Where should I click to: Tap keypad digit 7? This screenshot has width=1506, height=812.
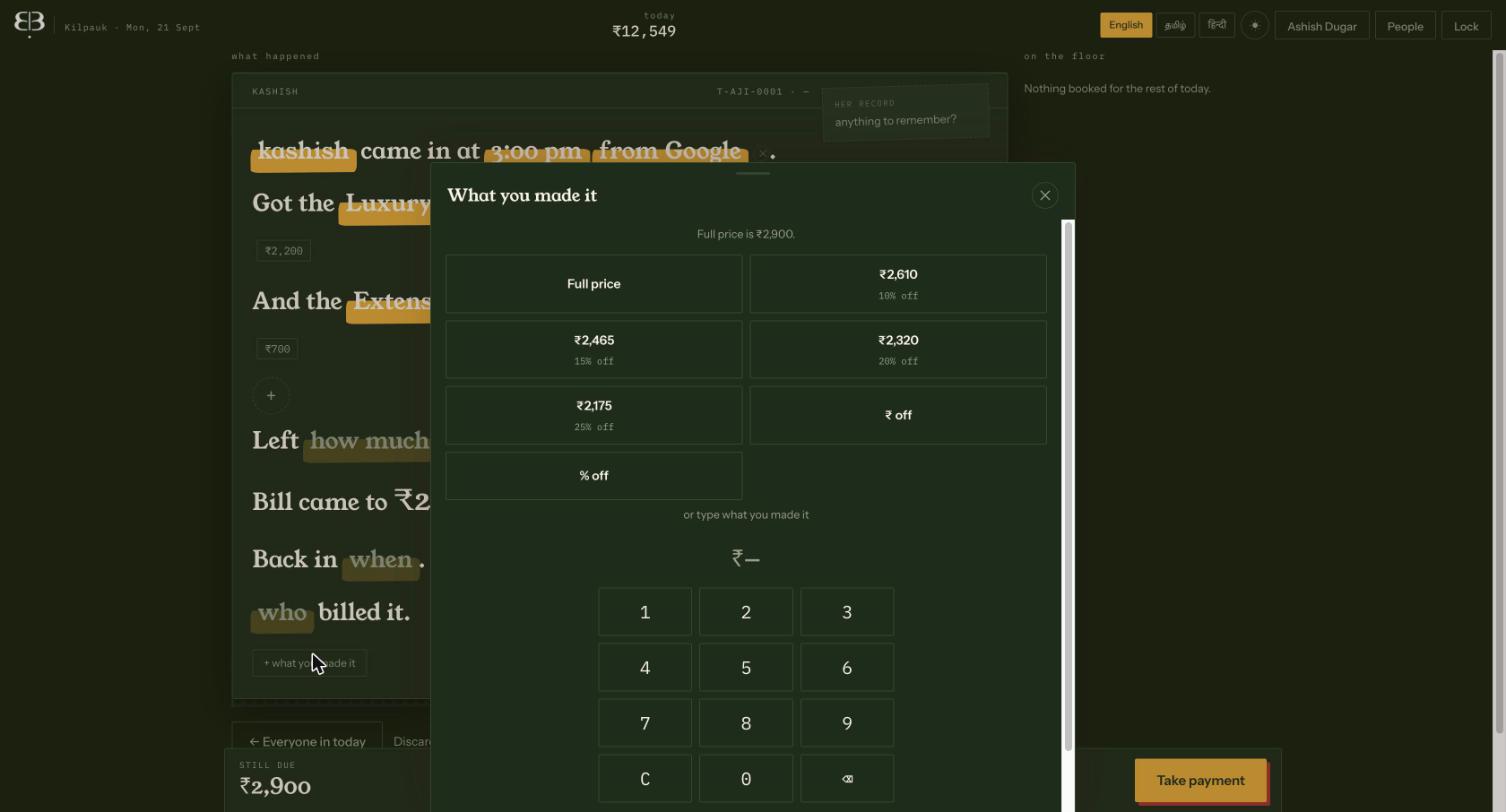tap(645, 723)
